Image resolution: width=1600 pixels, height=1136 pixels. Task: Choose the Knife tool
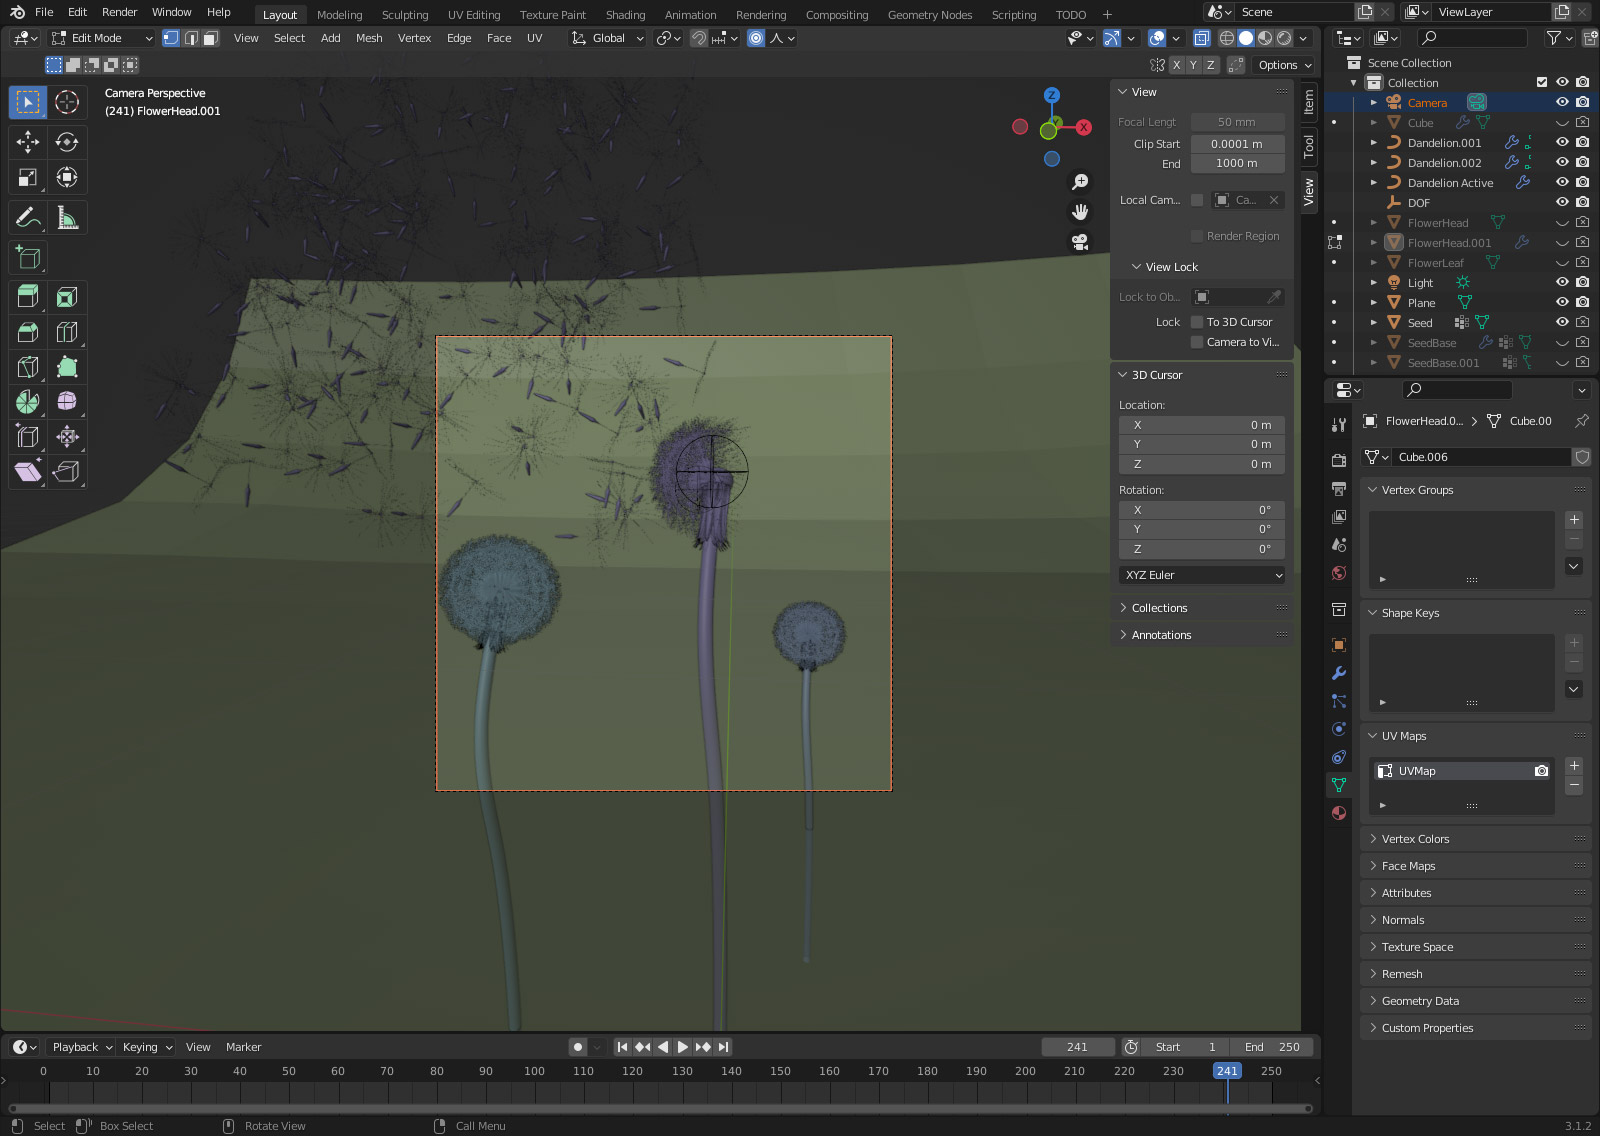pos(28,367)
